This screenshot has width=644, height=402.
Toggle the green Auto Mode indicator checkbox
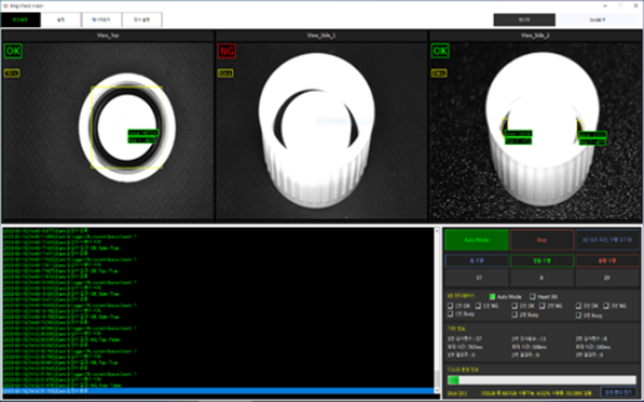492,296
